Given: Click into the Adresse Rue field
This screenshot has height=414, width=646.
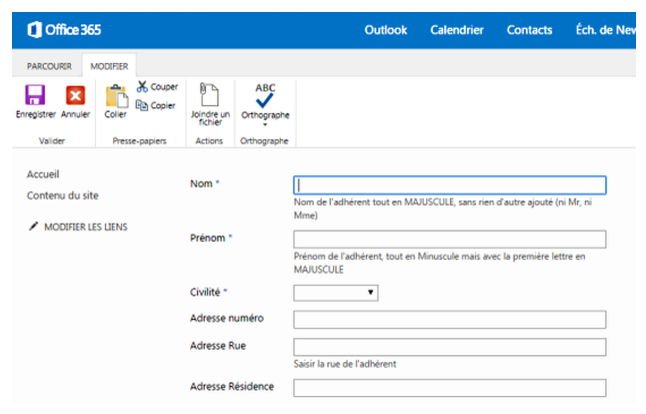Looking at the screenshot, I should [449, 347].
